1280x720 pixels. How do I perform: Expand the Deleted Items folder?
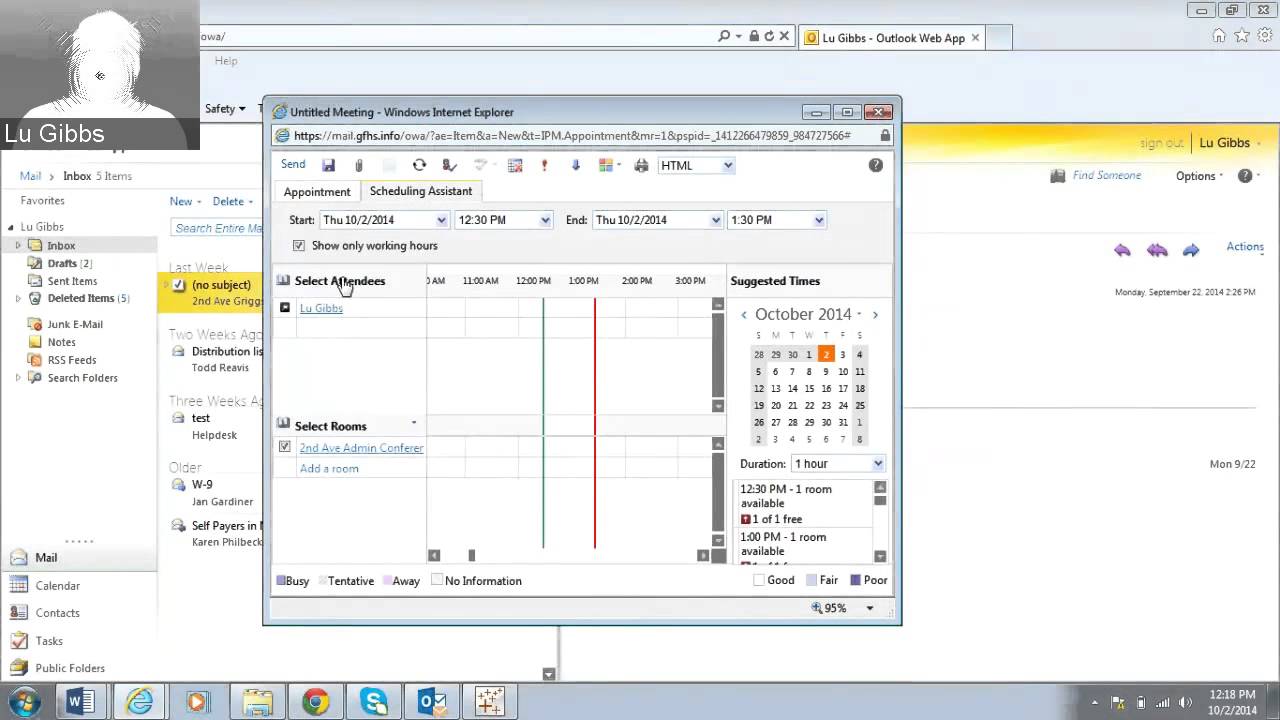pyautogui.click(x=18, y=299)
